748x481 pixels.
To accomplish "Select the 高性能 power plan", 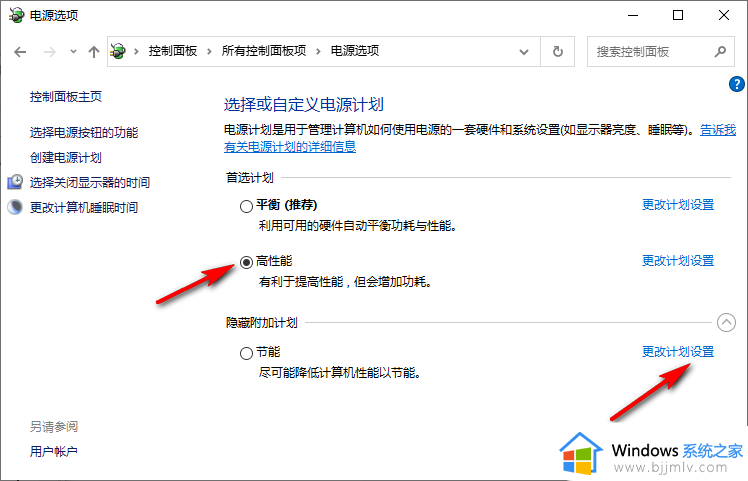I will 247,262.
